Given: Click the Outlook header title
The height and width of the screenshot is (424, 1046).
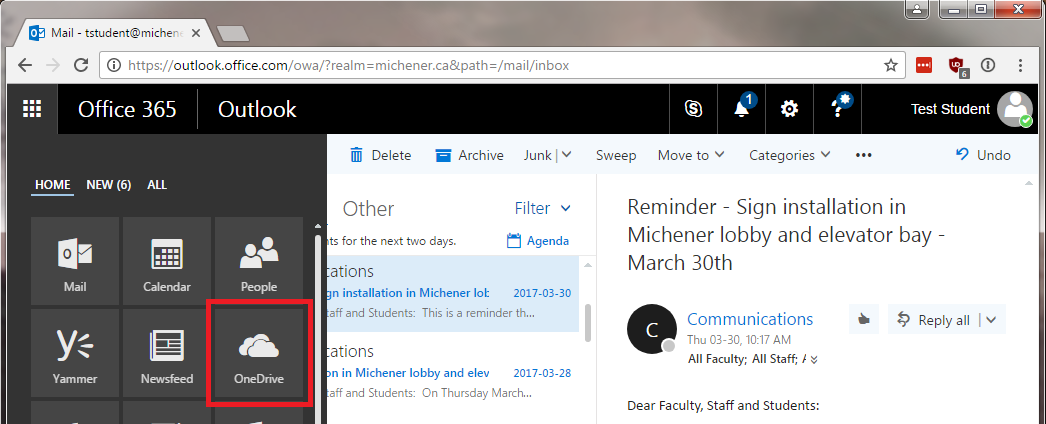Looking at the screenshot, I should (257, 109).
